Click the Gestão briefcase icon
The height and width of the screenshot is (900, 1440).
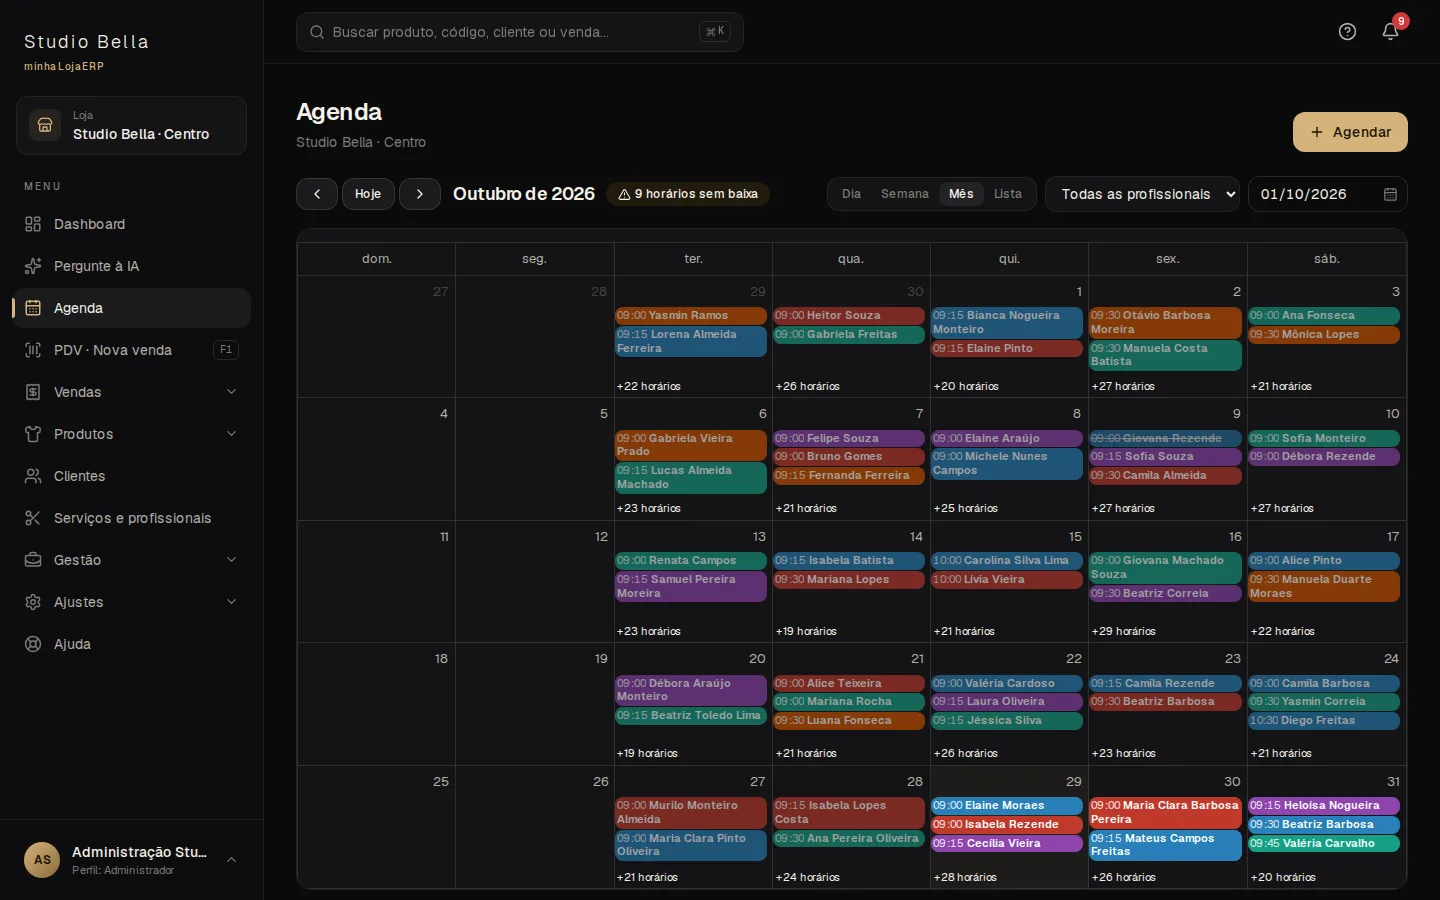click(33, 560)
